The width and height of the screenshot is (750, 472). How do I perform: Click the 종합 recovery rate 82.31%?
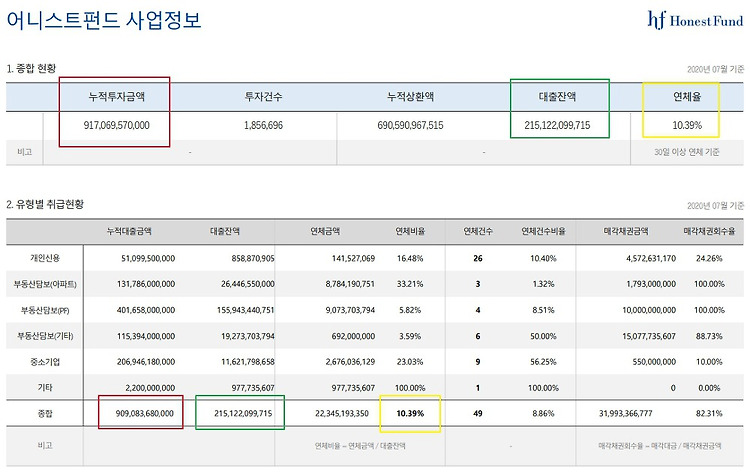(x=709, y=414)
